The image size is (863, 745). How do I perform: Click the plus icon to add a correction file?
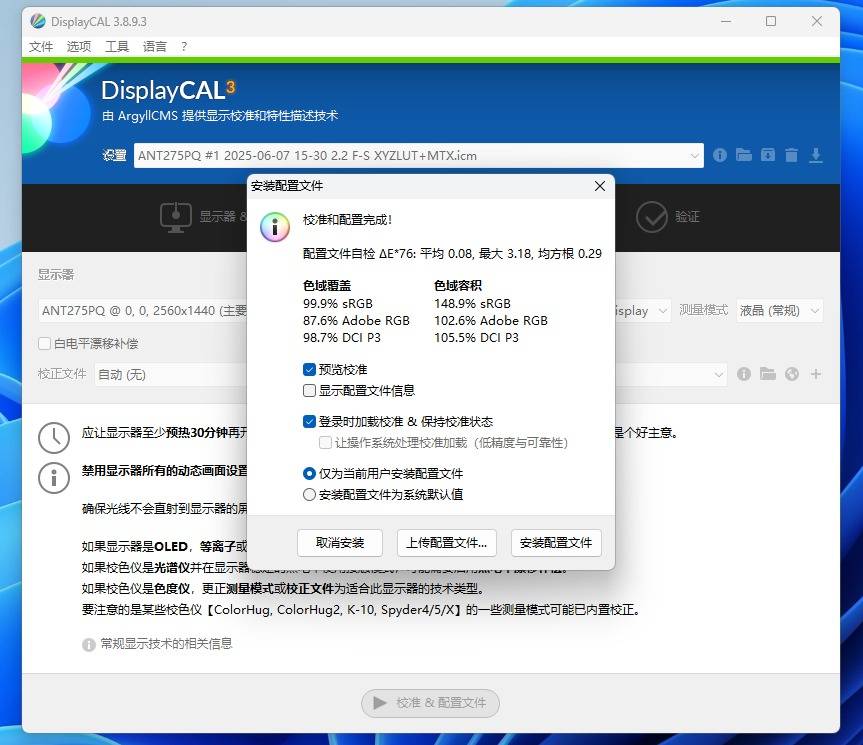pyautogui.click(x=816, y=374)
